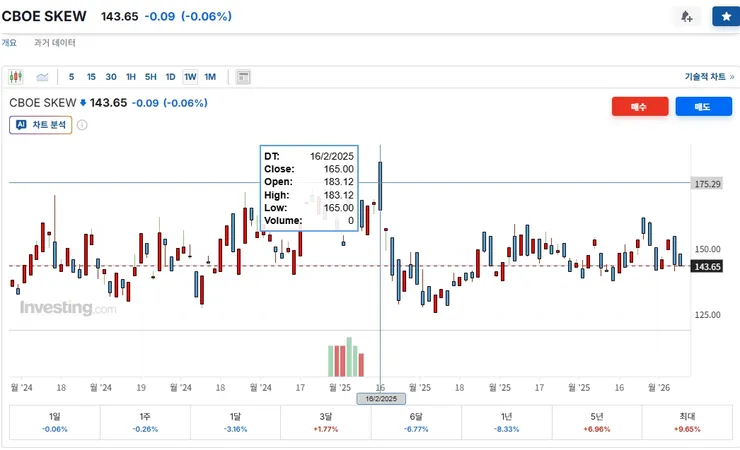This screenshot has height=450, width=740.
Task: Click the 125.00 price axis label
Action: (707, 315)
